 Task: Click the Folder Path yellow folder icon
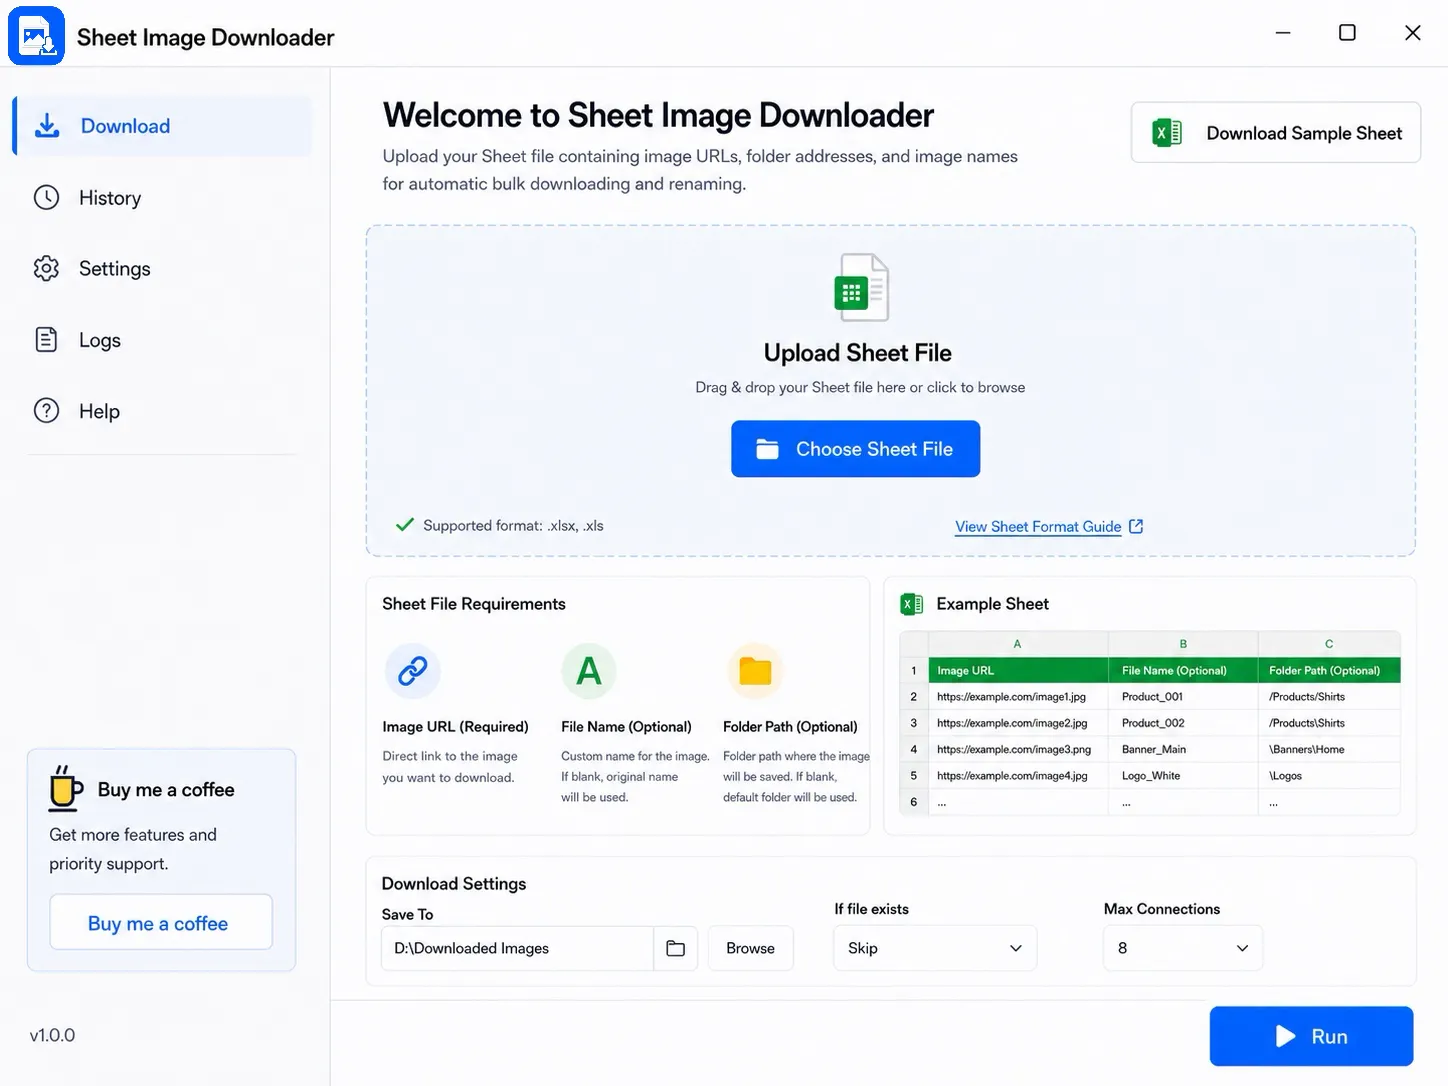tap(755, 671)
